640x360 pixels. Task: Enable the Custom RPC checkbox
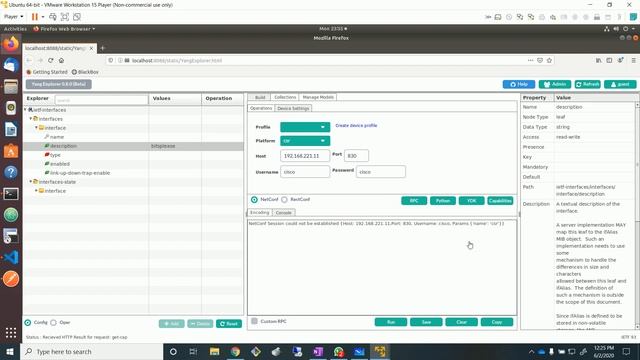(x=254, y=321)
